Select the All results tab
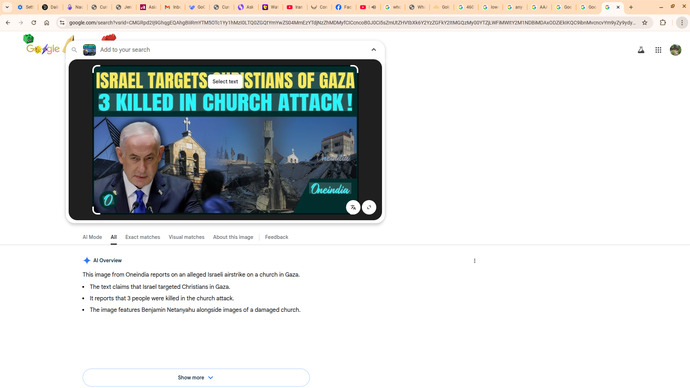The image size is (690, 388). click(114, 237)
